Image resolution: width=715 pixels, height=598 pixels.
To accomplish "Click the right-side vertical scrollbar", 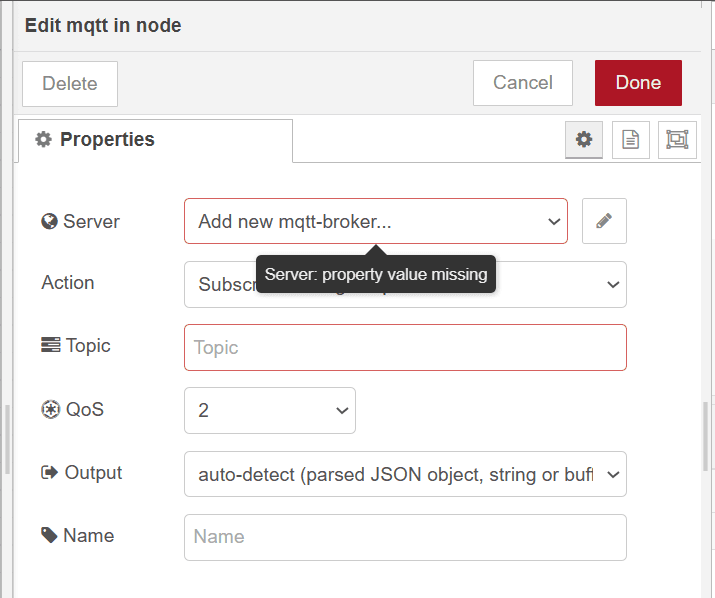I will click(x=705, y=436).
